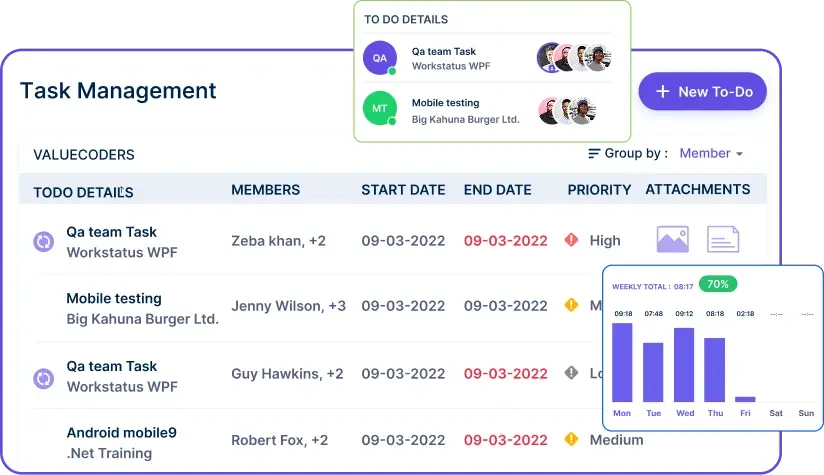Click the Mobile testing task title

click(114, 298)
